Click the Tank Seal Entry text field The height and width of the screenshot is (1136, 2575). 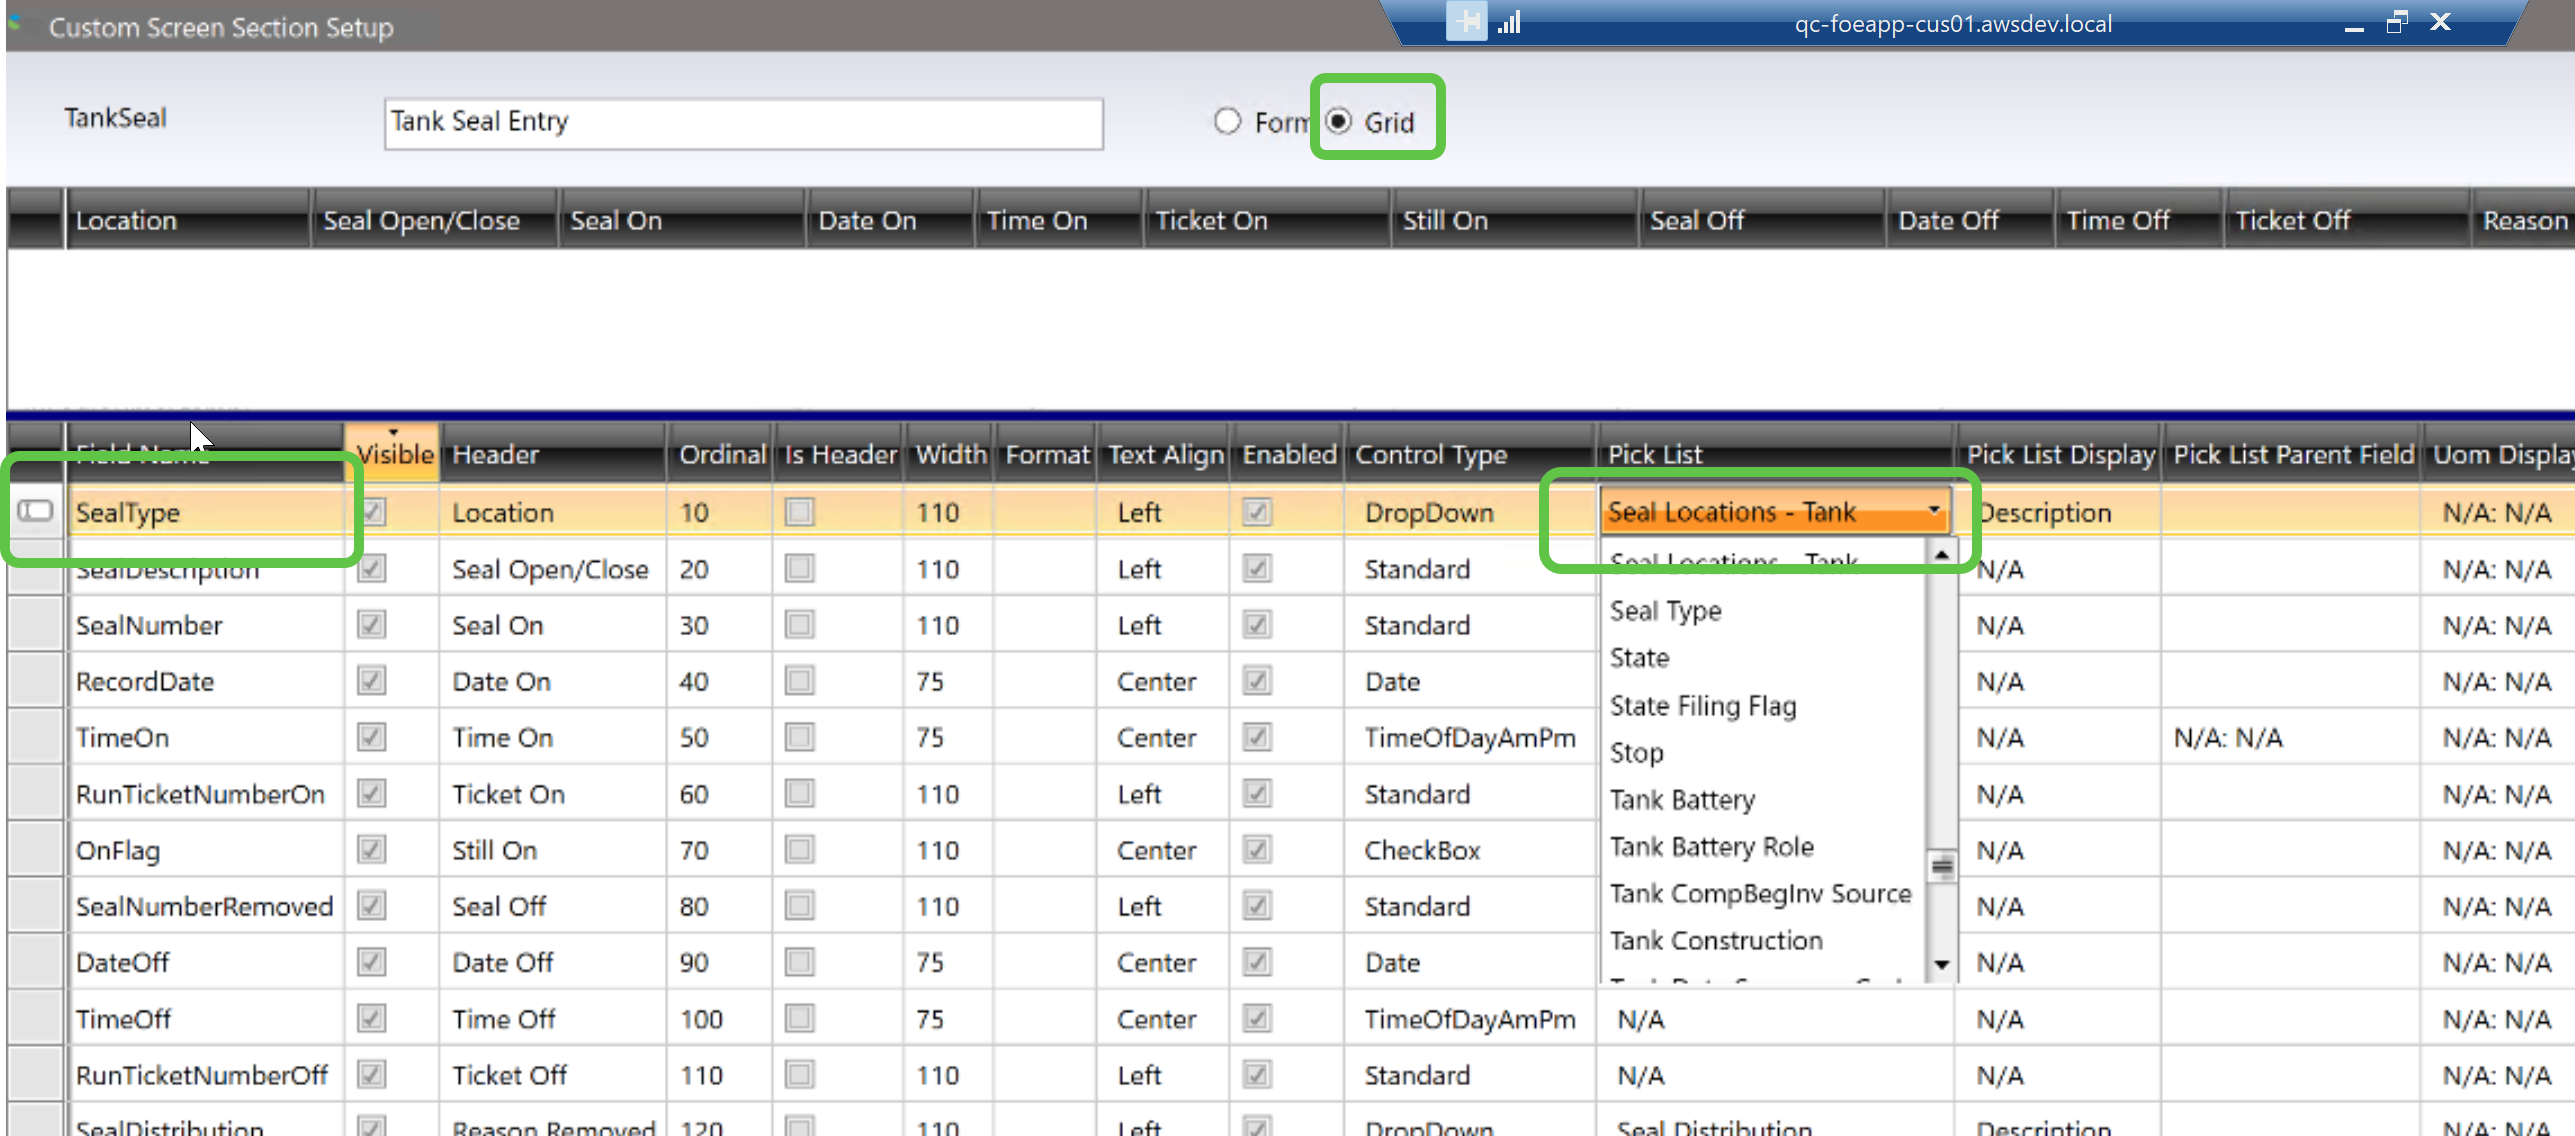(743, 122)
